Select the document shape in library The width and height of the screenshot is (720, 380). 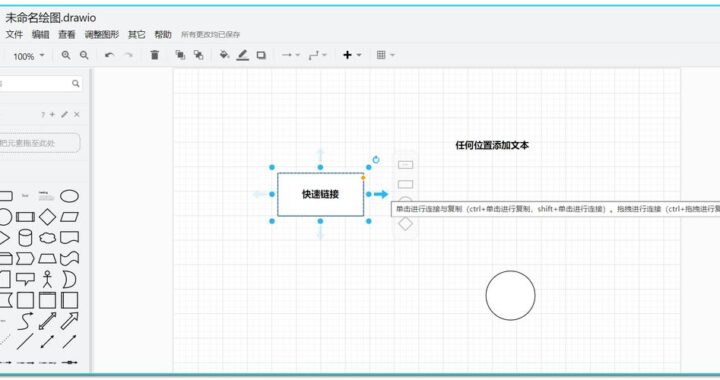click(x=69, y=238)
